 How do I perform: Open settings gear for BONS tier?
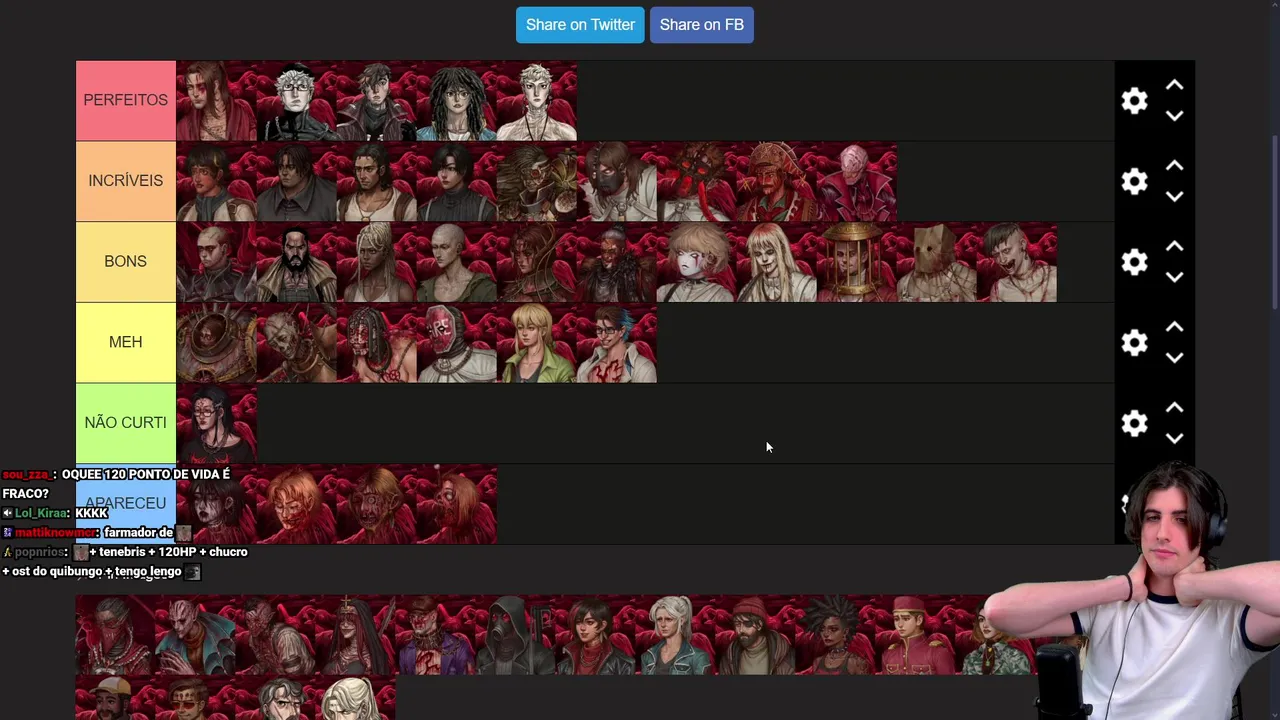tap(1134, 262)
